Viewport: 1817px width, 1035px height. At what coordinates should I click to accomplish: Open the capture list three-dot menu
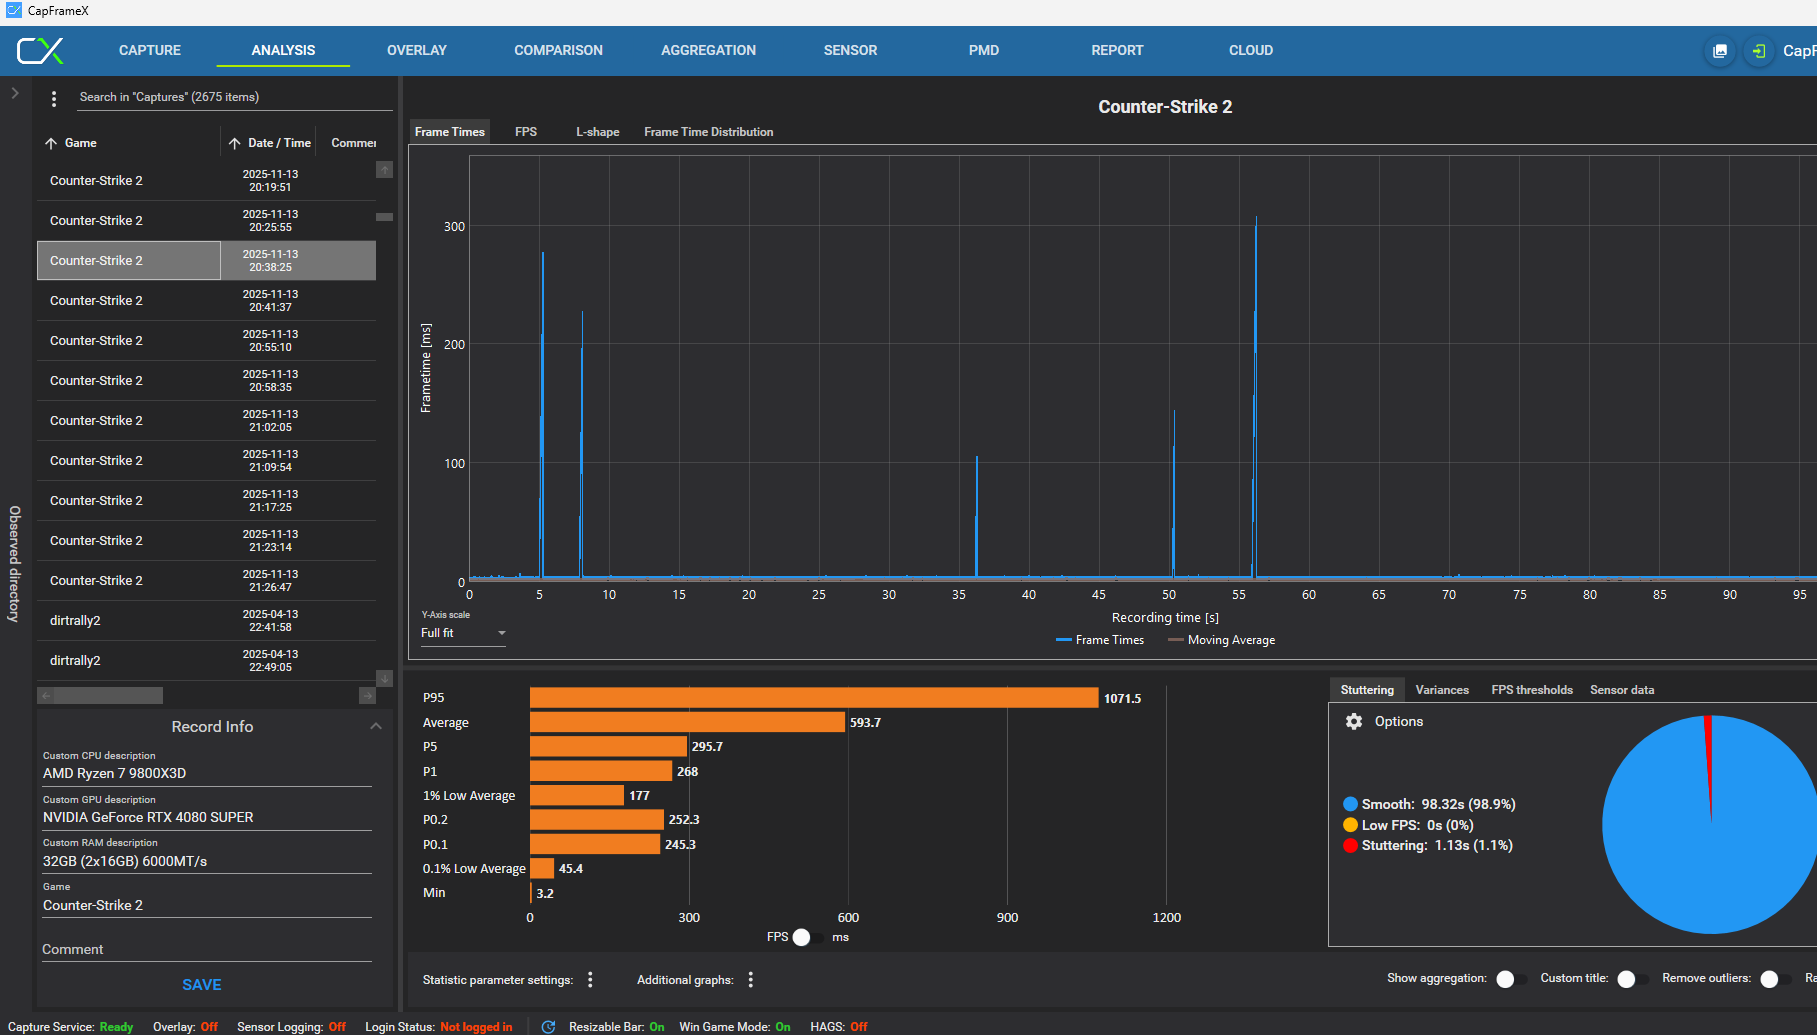54,98
